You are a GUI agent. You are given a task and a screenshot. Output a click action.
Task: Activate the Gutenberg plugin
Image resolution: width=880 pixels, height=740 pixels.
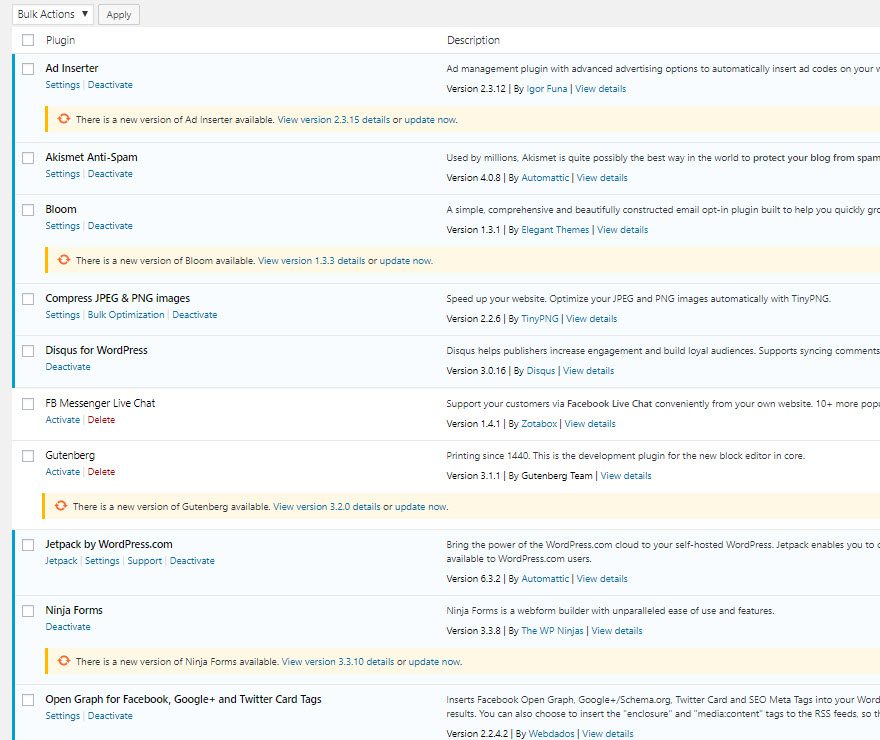coord(63,472)
